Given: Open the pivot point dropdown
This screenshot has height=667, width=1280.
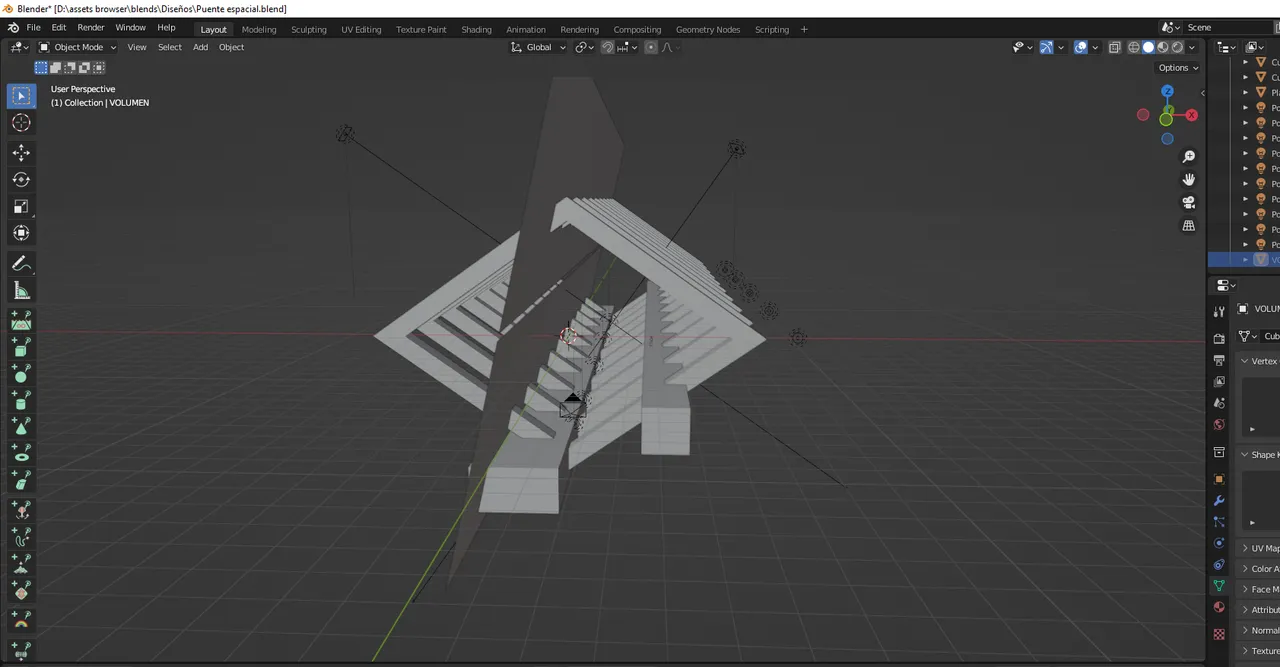Looking at the screenshot, I should (x=585, y=47).
